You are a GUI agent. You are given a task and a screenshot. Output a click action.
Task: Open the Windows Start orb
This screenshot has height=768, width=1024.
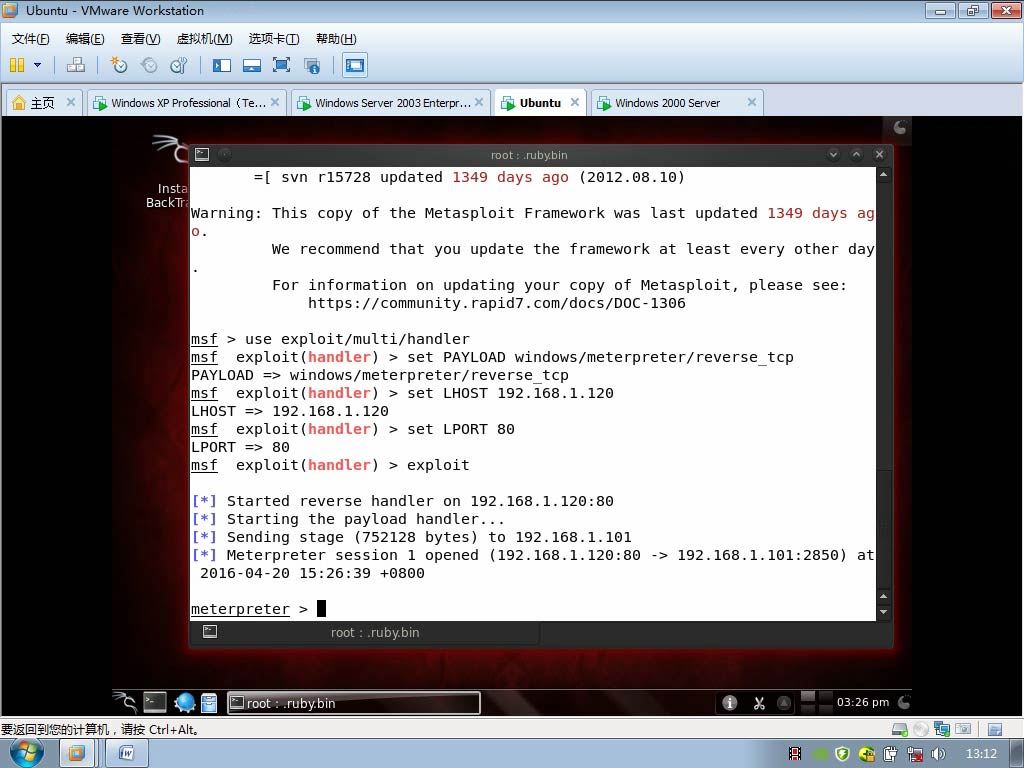click(26, 753)
